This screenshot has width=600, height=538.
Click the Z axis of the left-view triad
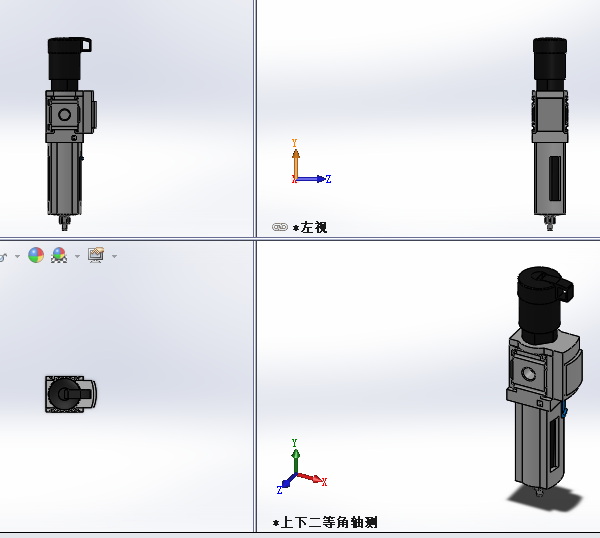point(314,179)
